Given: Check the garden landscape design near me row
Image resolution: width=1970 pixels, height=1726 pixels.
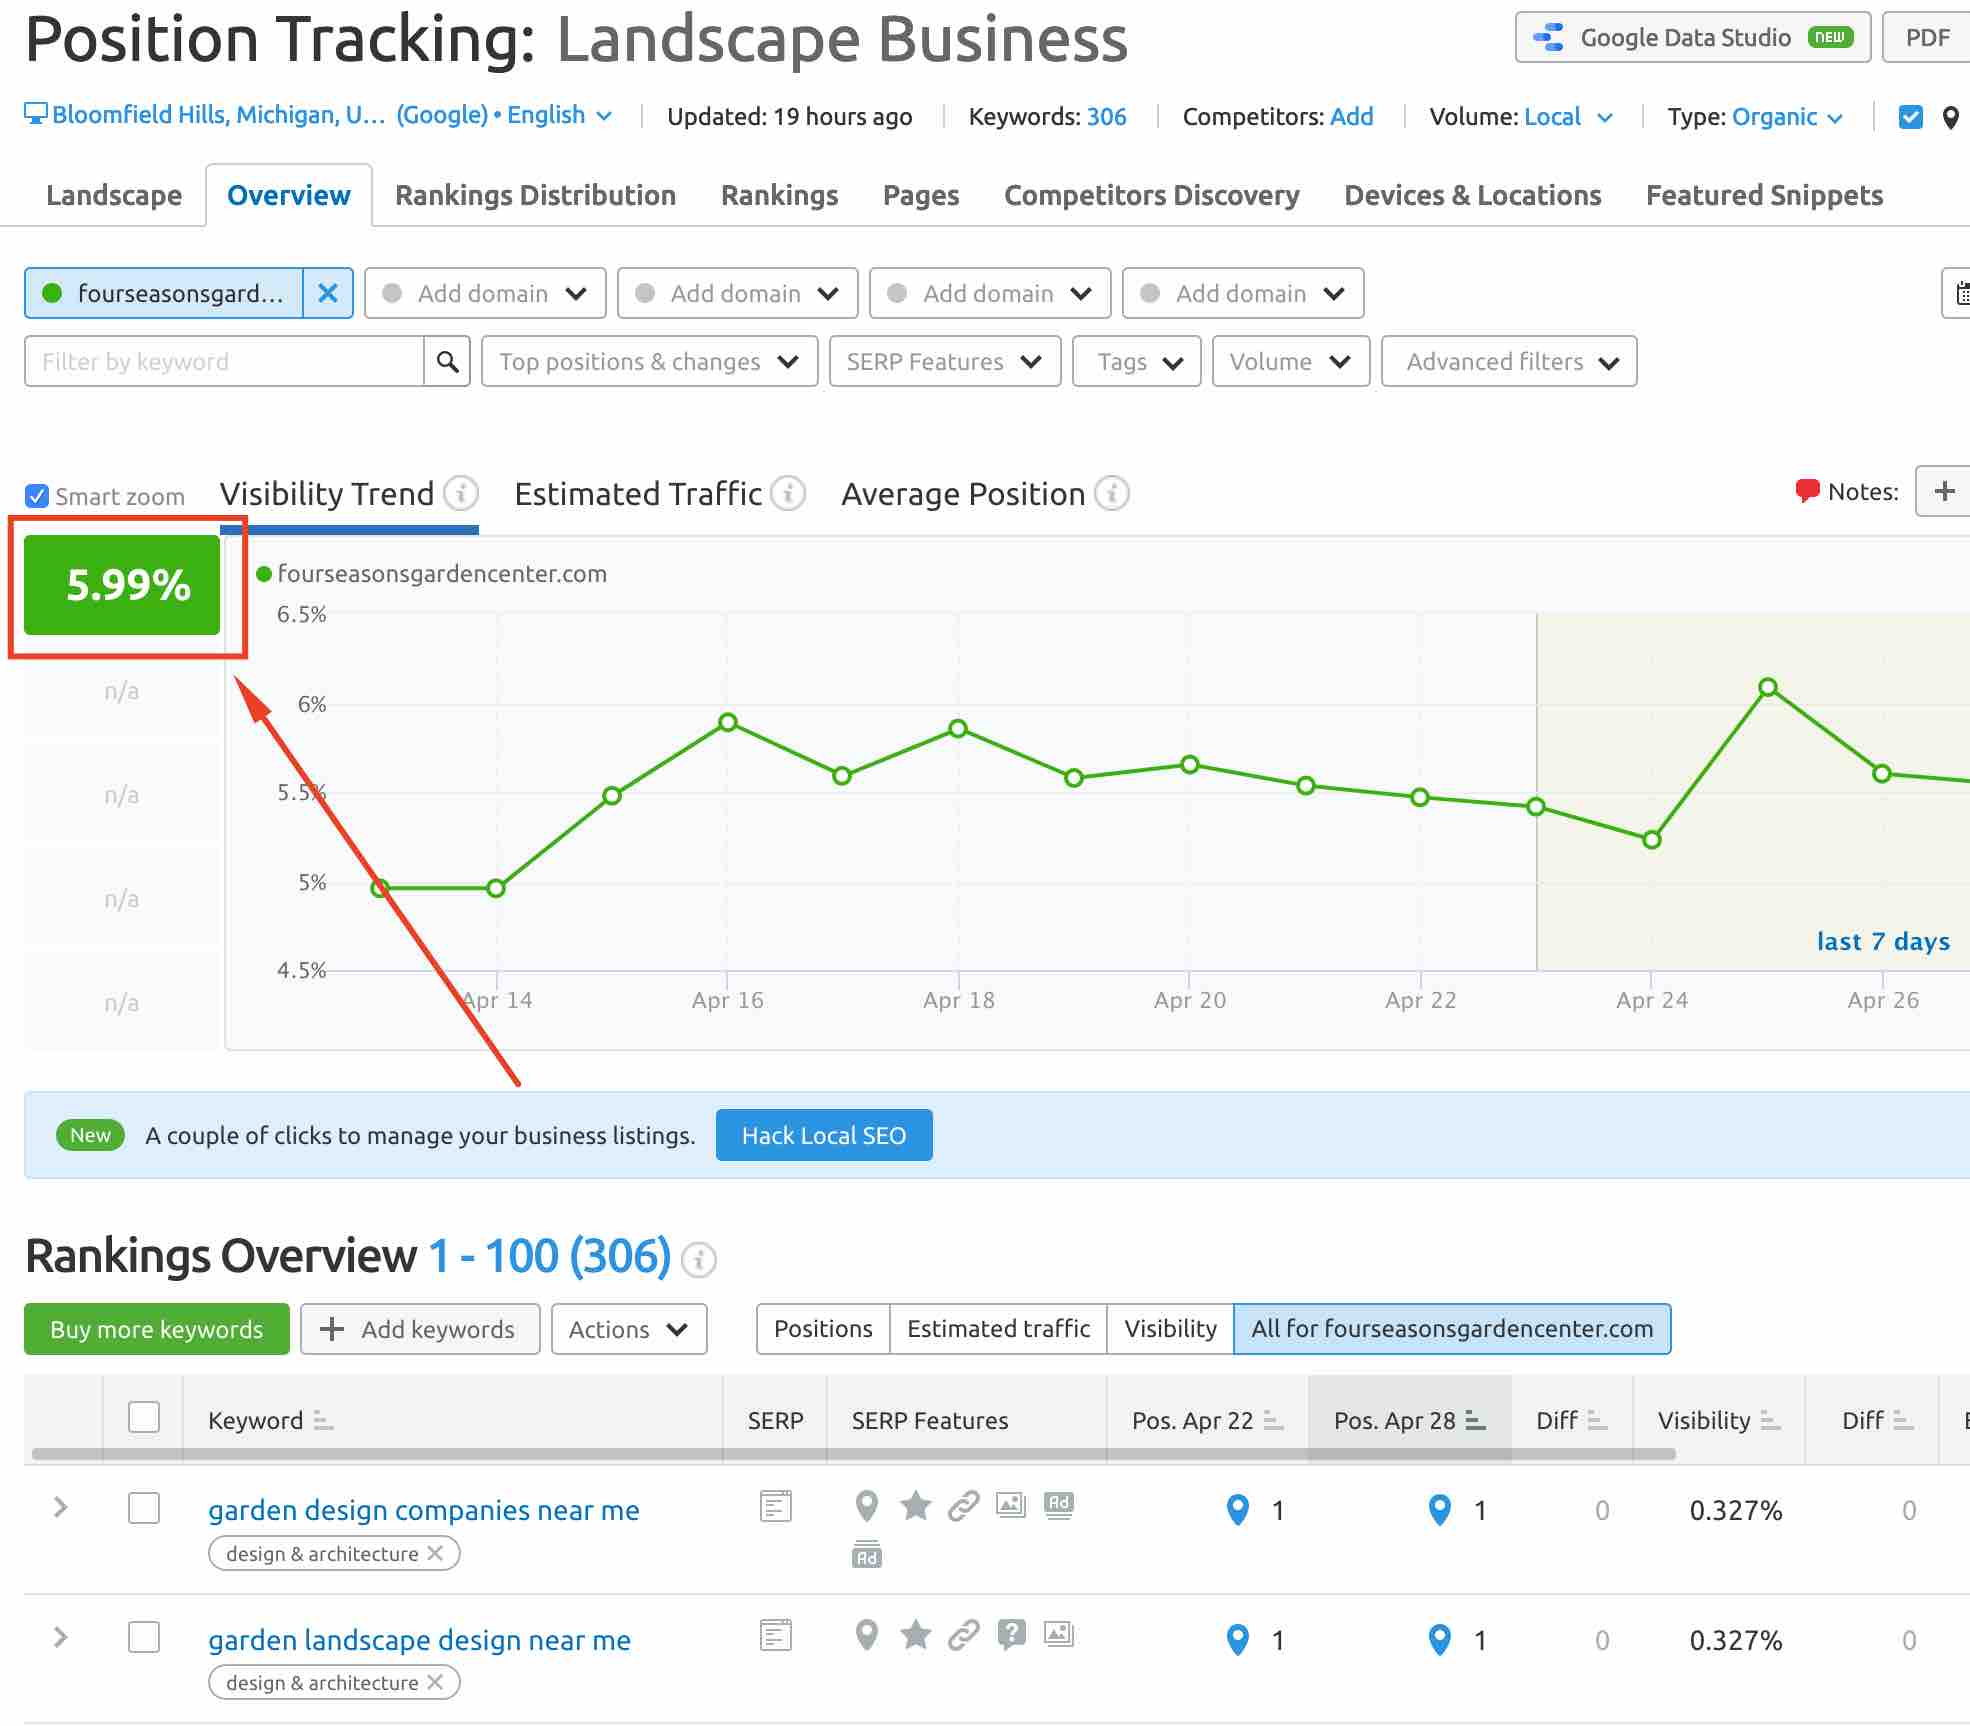Looking at the screenshot, I should coord(144,1637).
